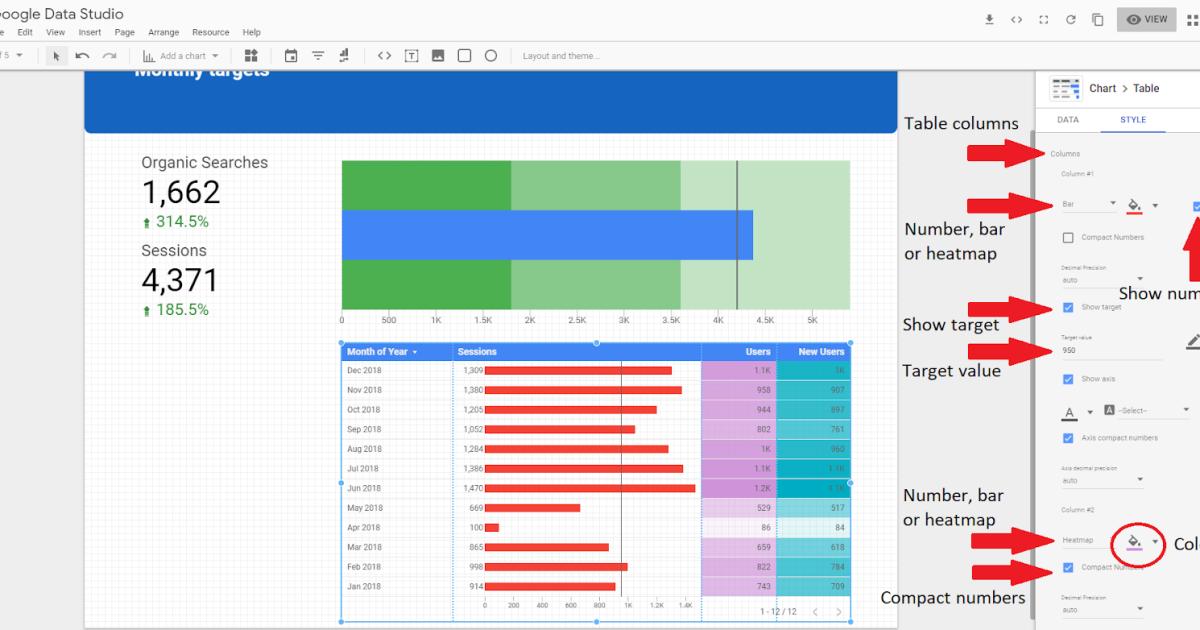Screen dimensions: 1200x630
Task: Open Layout and theme settings
Action: (561, 56)
